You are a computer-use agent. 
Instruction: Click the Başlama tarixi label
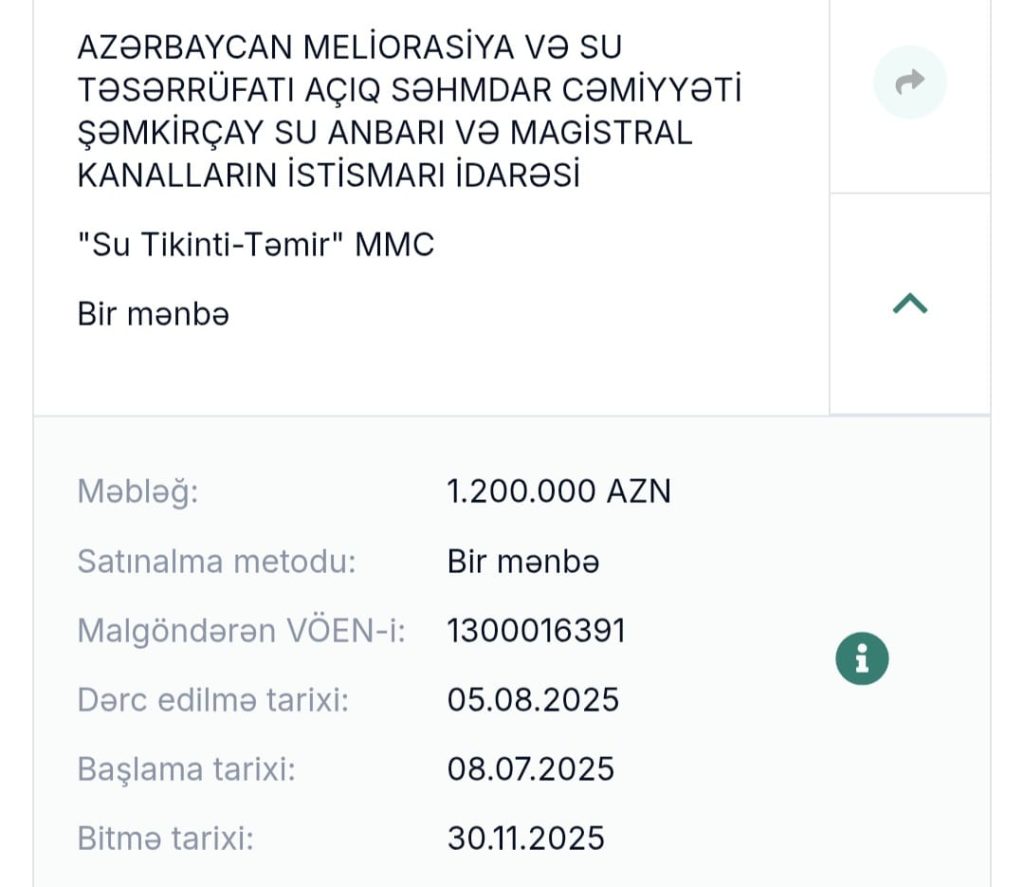(x=186, y=769)
